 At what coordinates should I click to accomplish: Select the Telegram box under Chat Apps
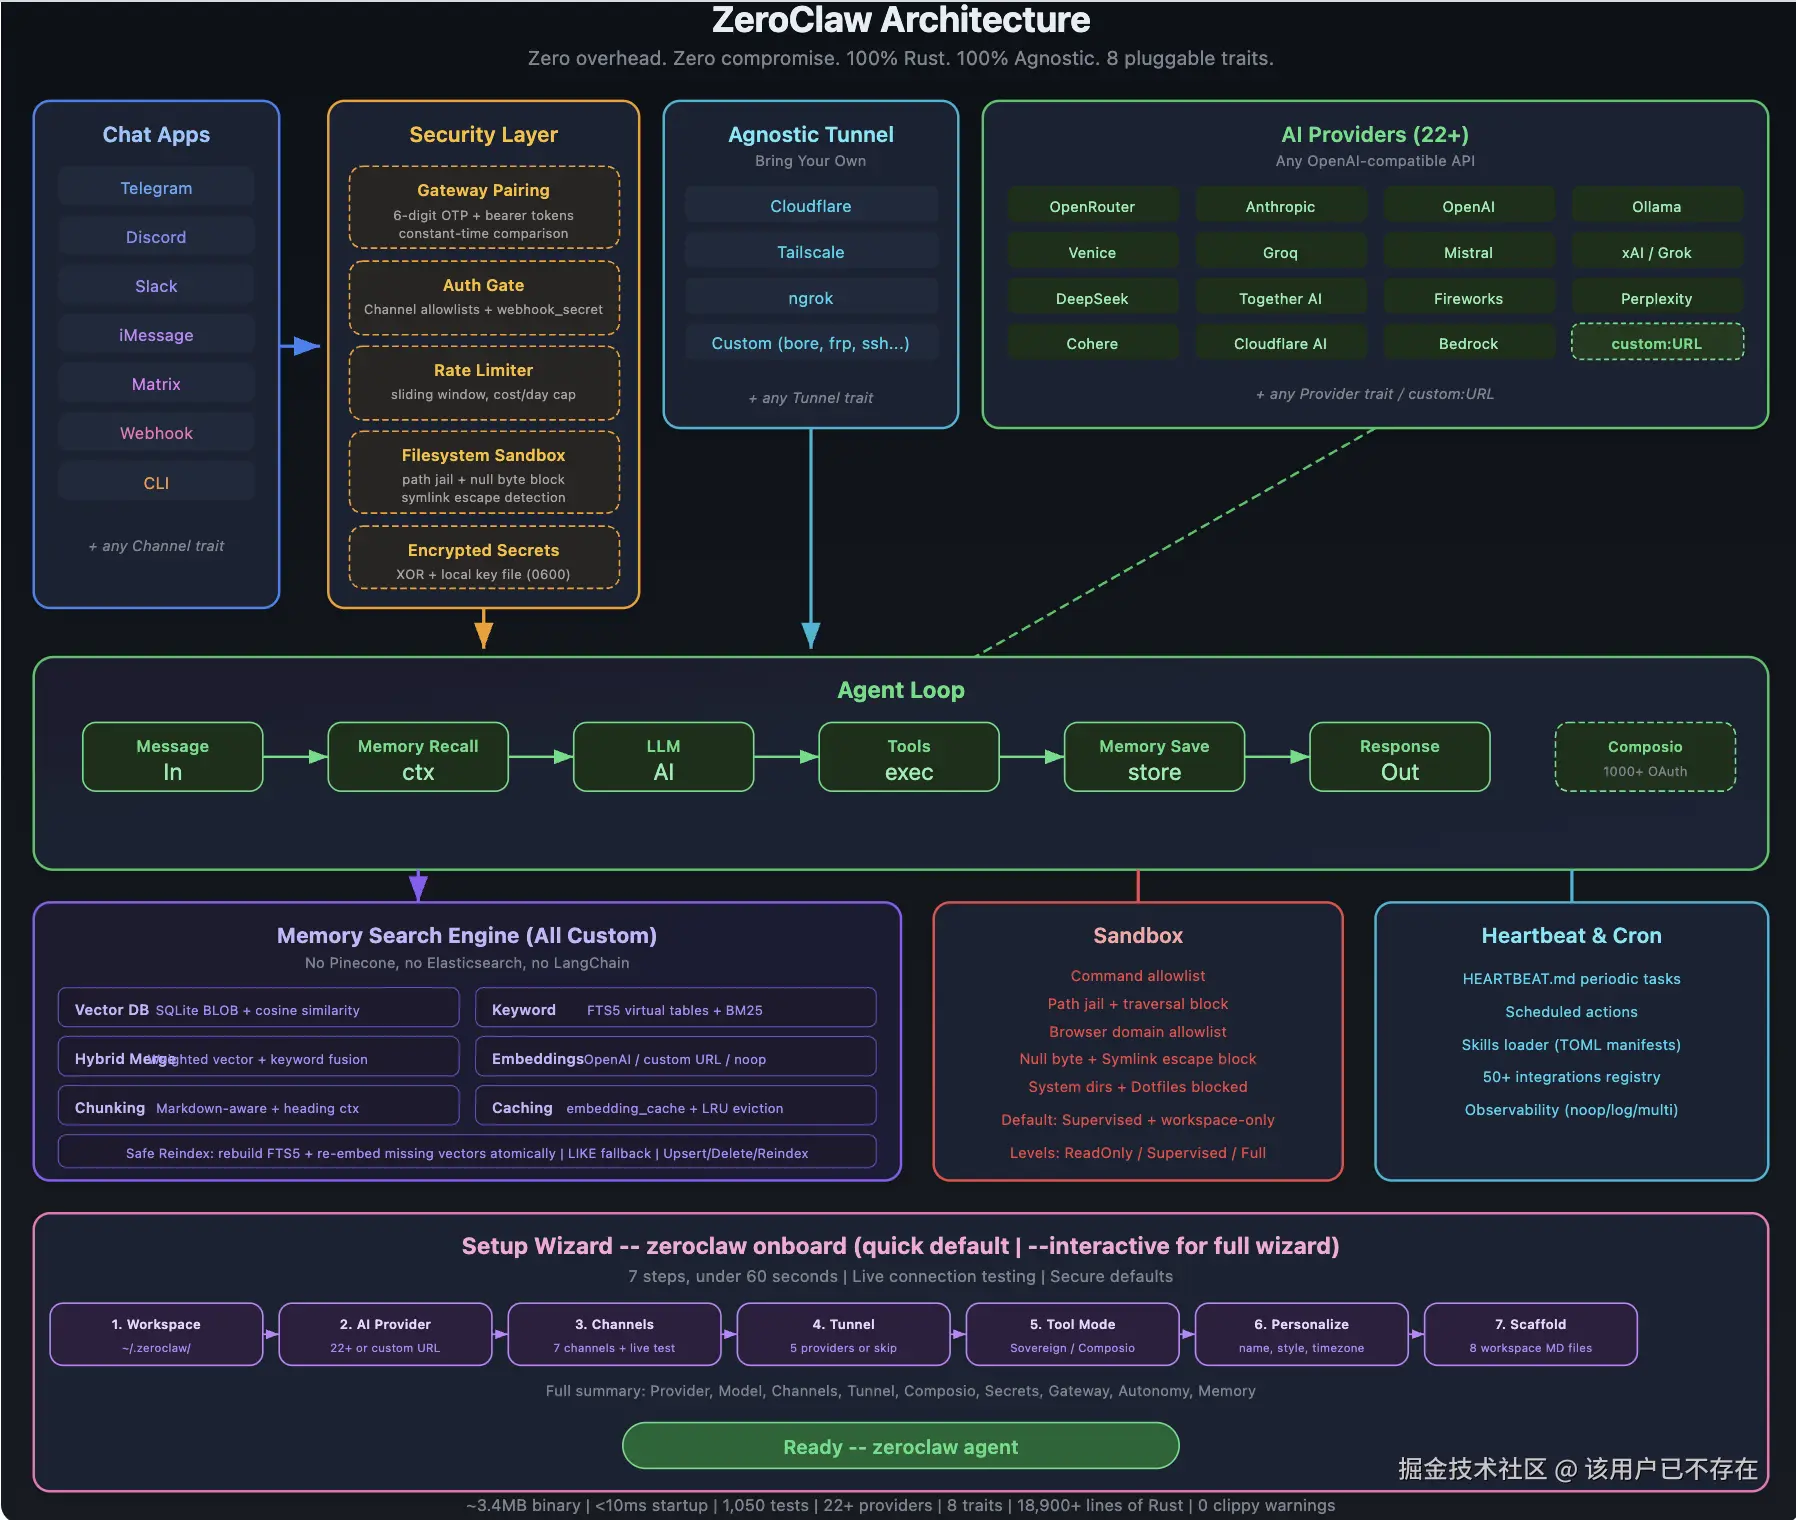point(156,188)
